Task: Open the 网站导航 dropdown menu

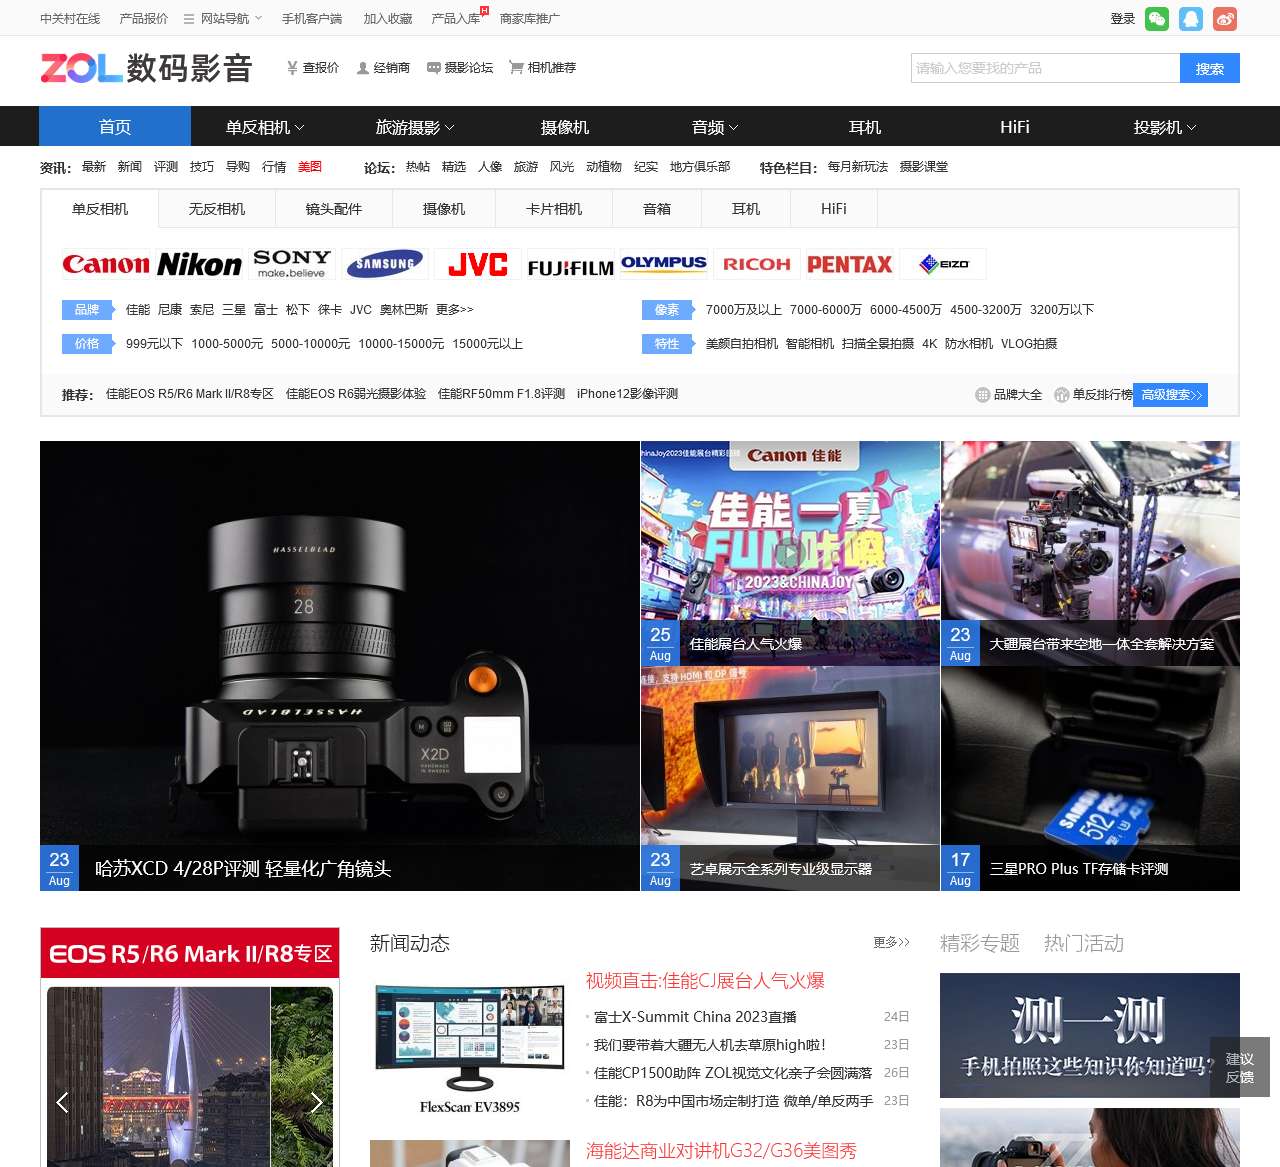Action: pos(223,19)
